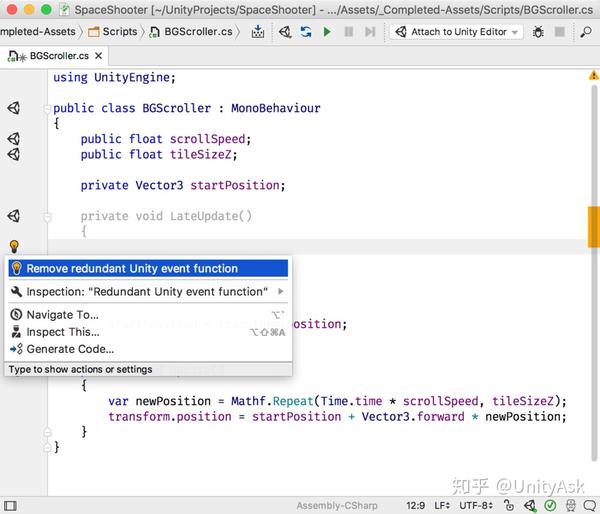This screenshot has width=600, height=514.
Task: Click the tileSizeZ field declaration
Action: click(201, 155)
